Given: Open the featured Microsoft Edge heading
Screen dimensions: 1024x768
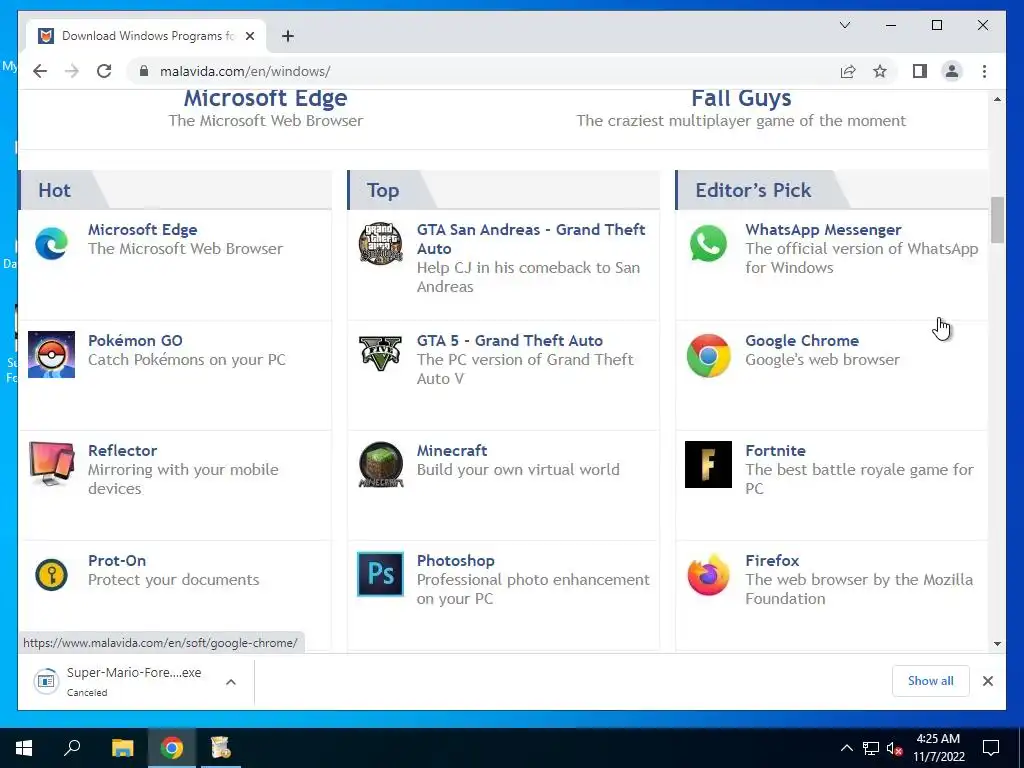Looking at the screenshot, I should tap(265, 98).
